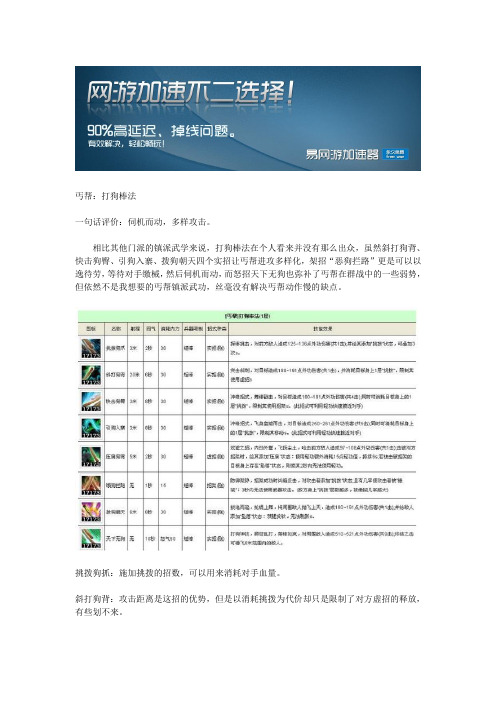Viewport: 496px width, 702px height.
Task: Click the 回气 column header
Action: (151, 329)
